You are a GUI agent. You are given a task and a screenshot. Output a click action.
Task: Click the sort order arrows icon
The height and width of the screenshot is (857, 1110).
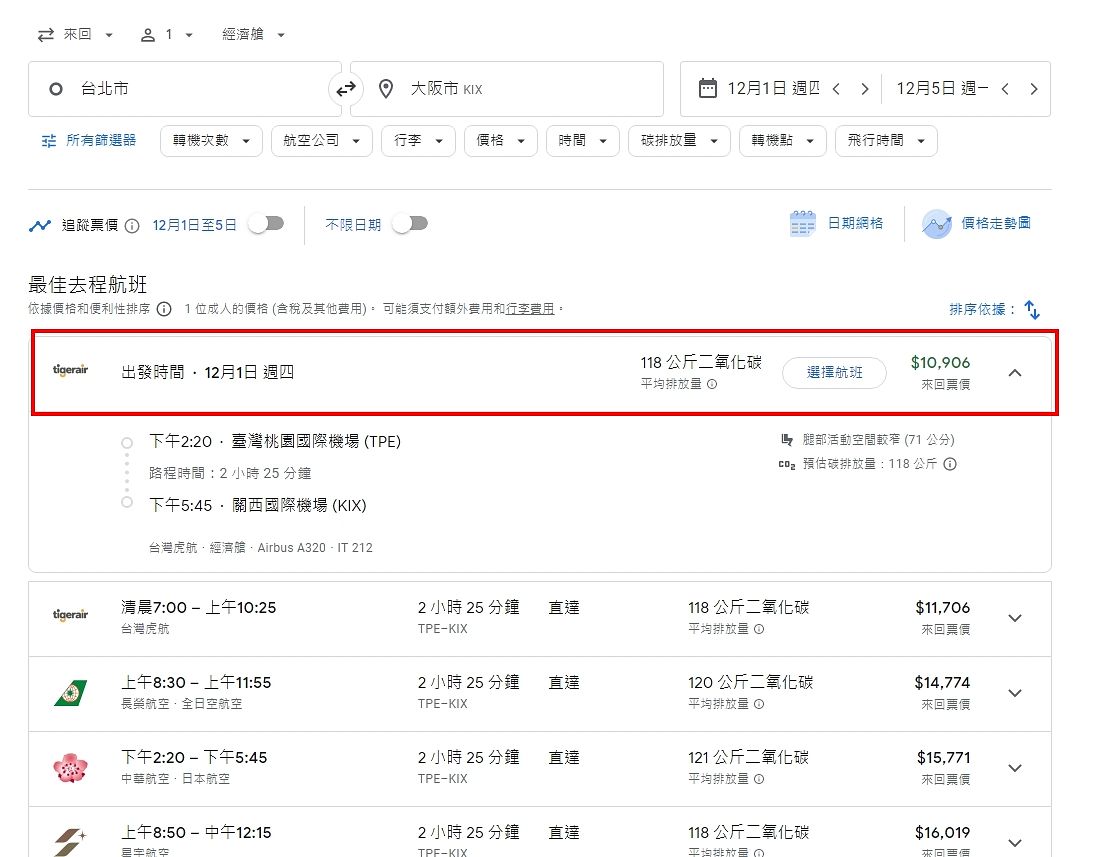1033,310
